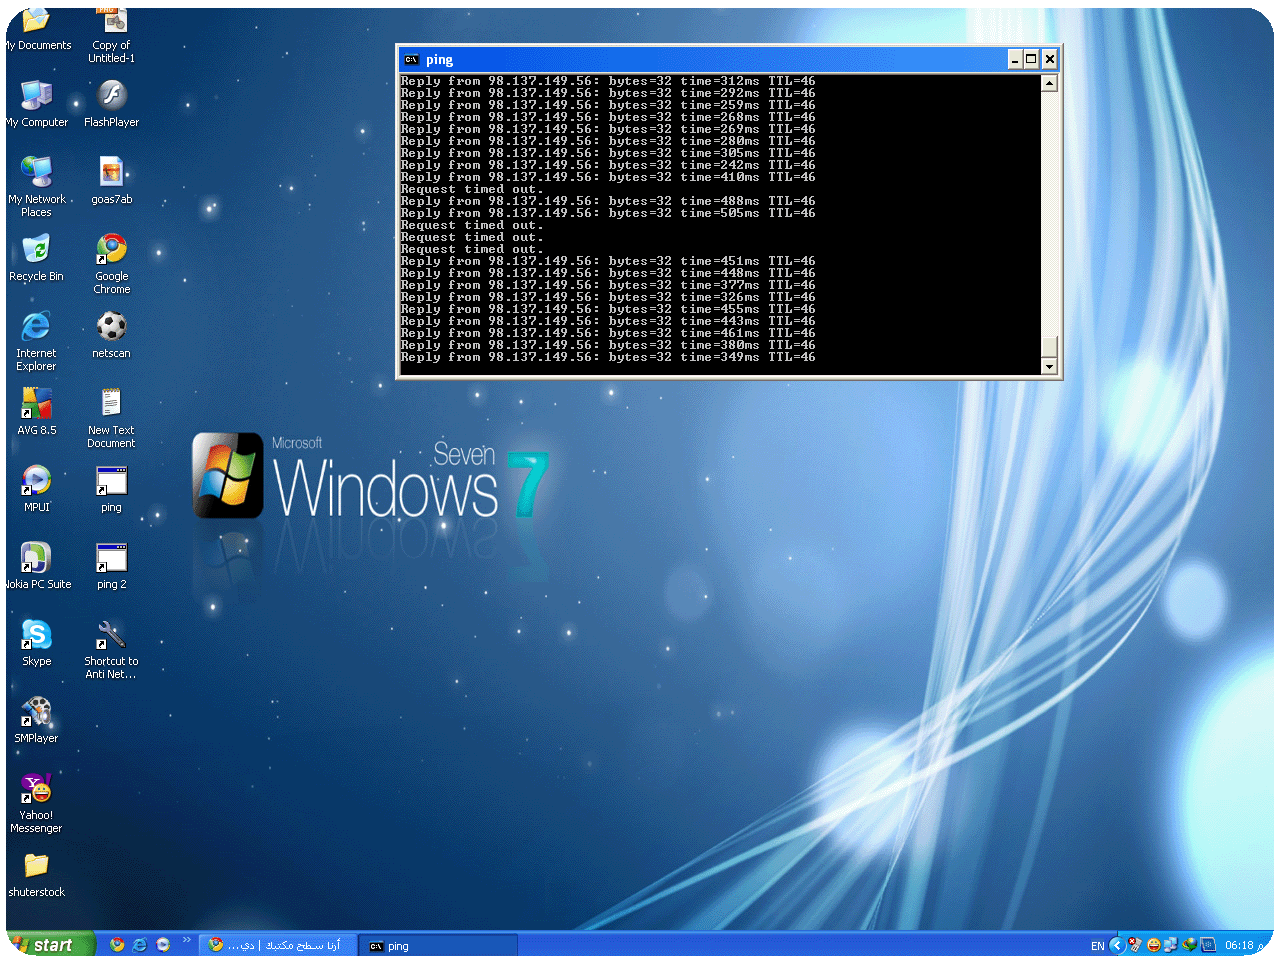Switch to the Chrome taskbar window
Image resolution: width=1280 pixels, height=960 pixels.
tap(276, 945)
